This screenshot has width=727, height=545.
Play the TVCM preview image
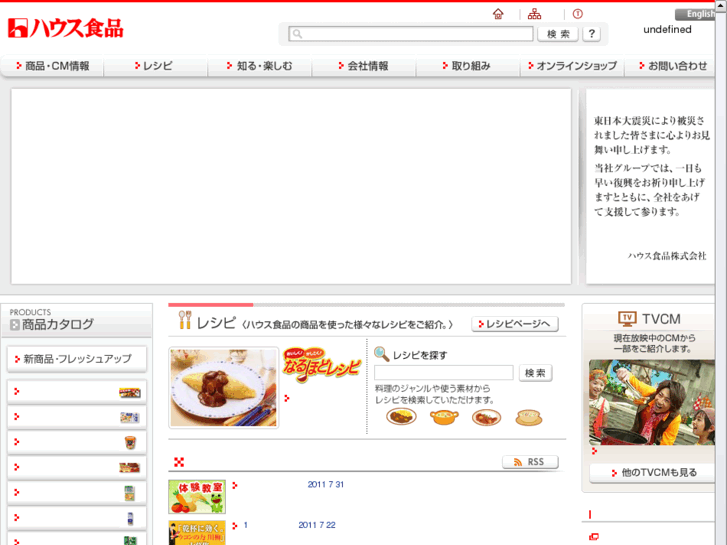(651, 403)
